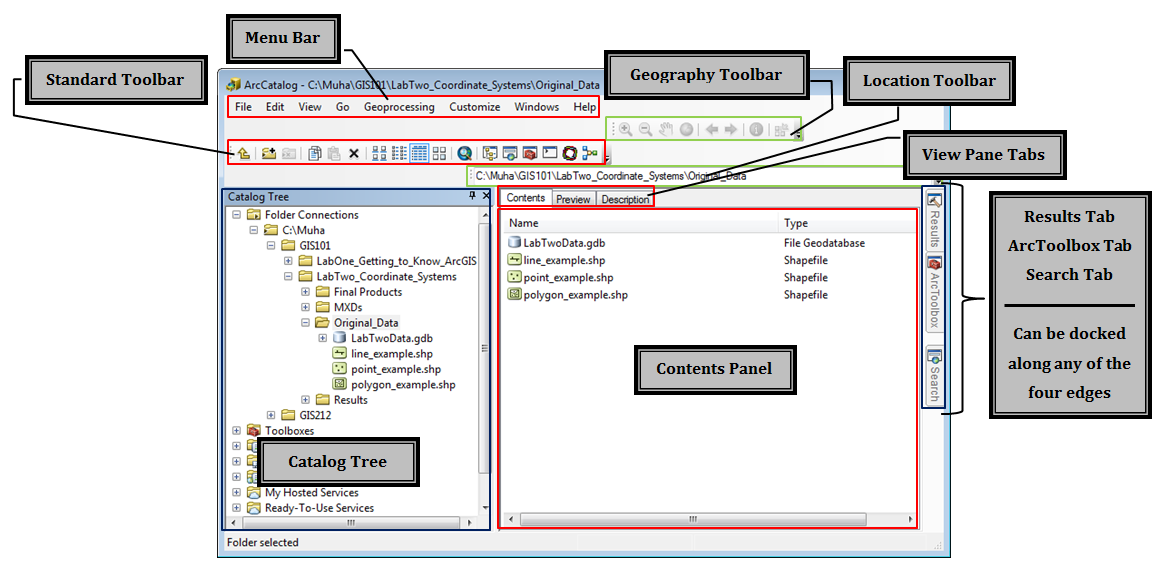Screen dimensions: 1167x569
Task: Switch to the Description tab
Action: pos(625,199)
